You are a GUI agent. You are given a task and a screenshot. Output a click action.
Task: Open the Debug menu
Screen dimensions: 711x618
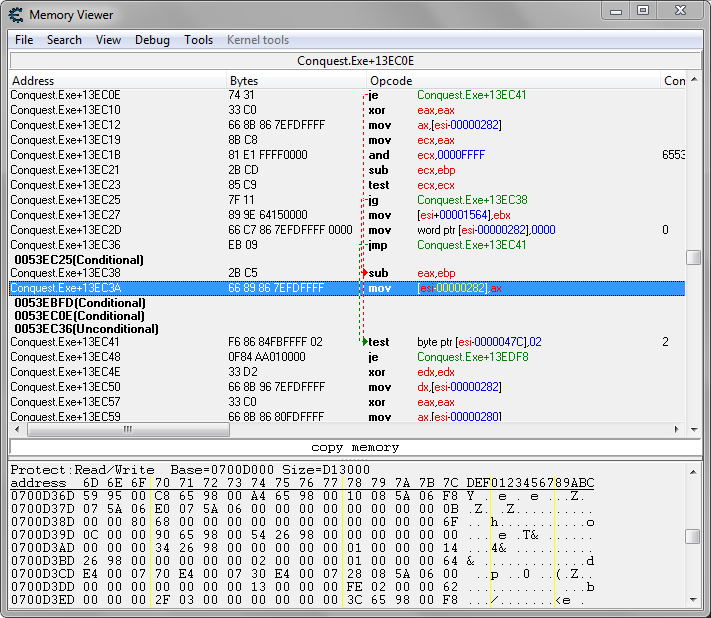152,40
